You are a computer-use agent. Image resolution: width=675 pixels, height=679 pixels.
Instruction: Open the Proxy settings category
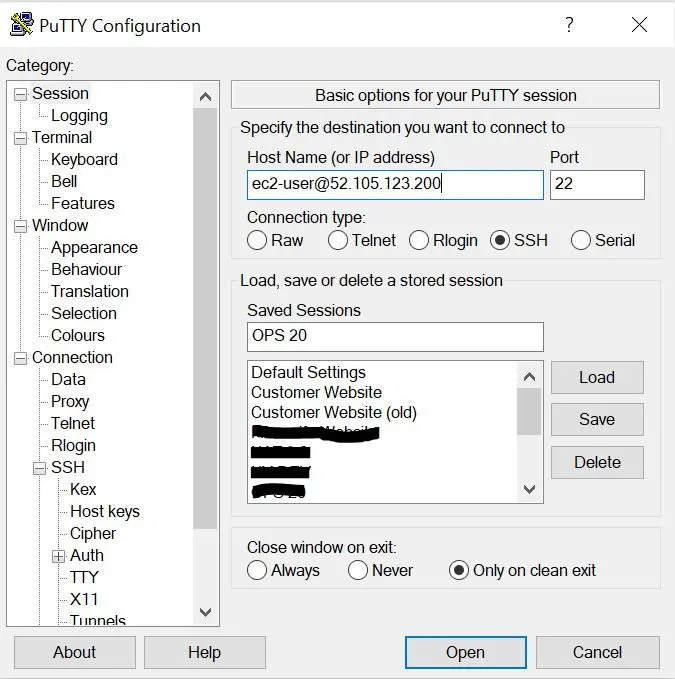point(70,401)
